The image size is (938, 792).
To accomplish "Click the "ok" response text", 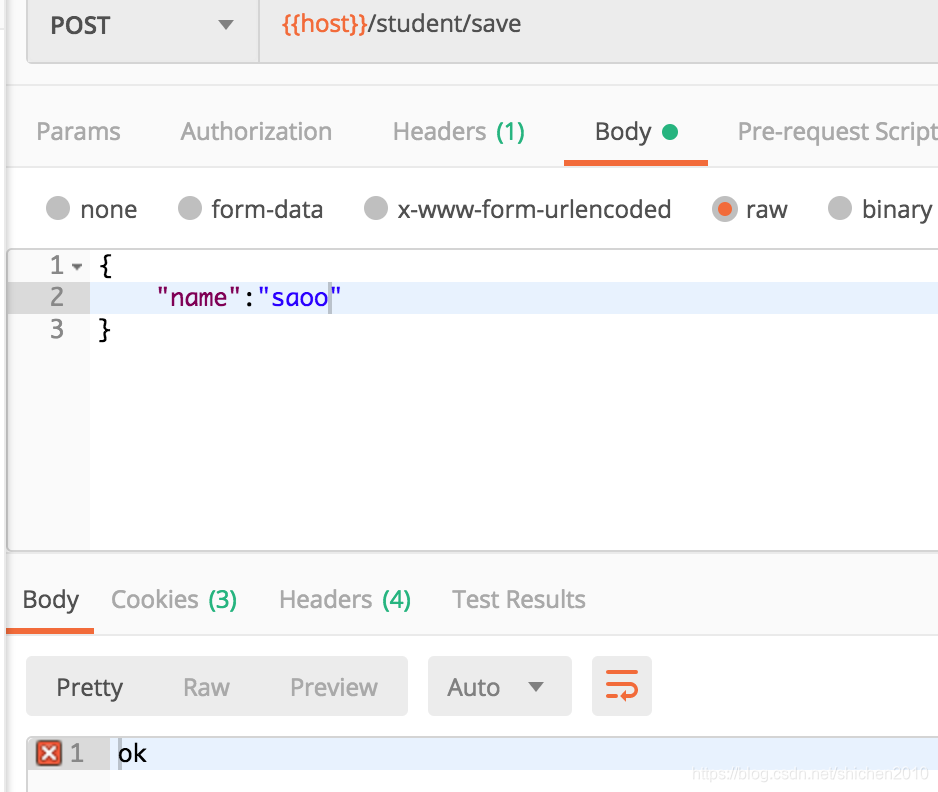I will click(x=132, y=754).
